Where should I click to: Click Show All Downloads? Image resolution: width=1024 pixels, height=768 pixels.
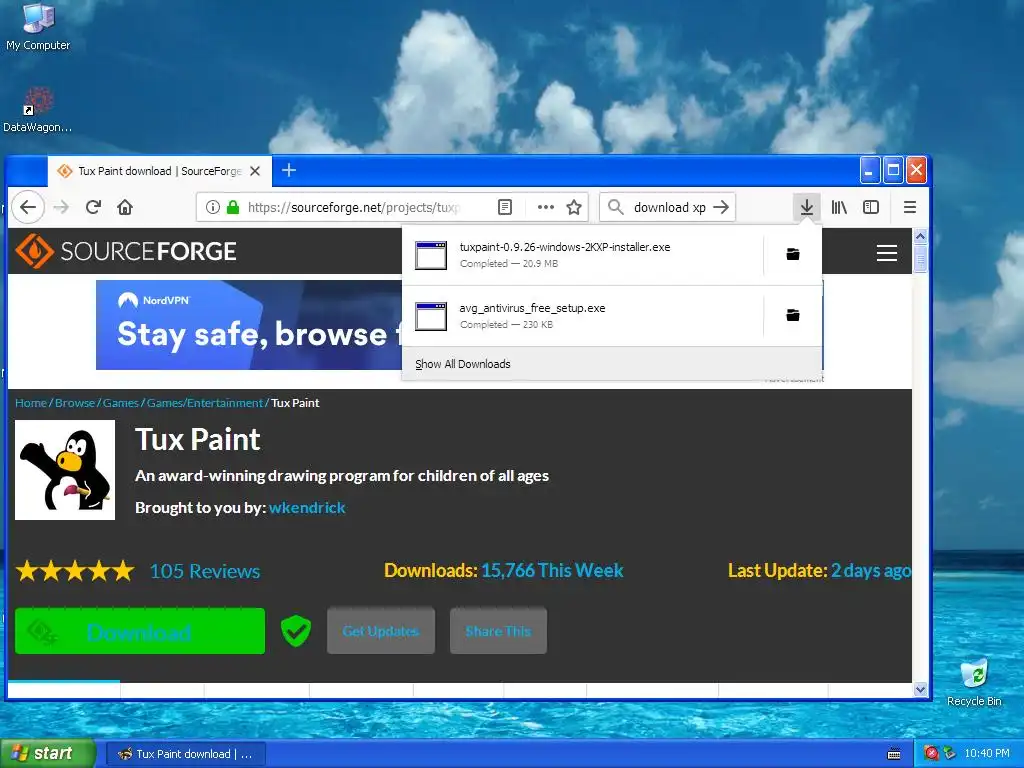point(463,364)
